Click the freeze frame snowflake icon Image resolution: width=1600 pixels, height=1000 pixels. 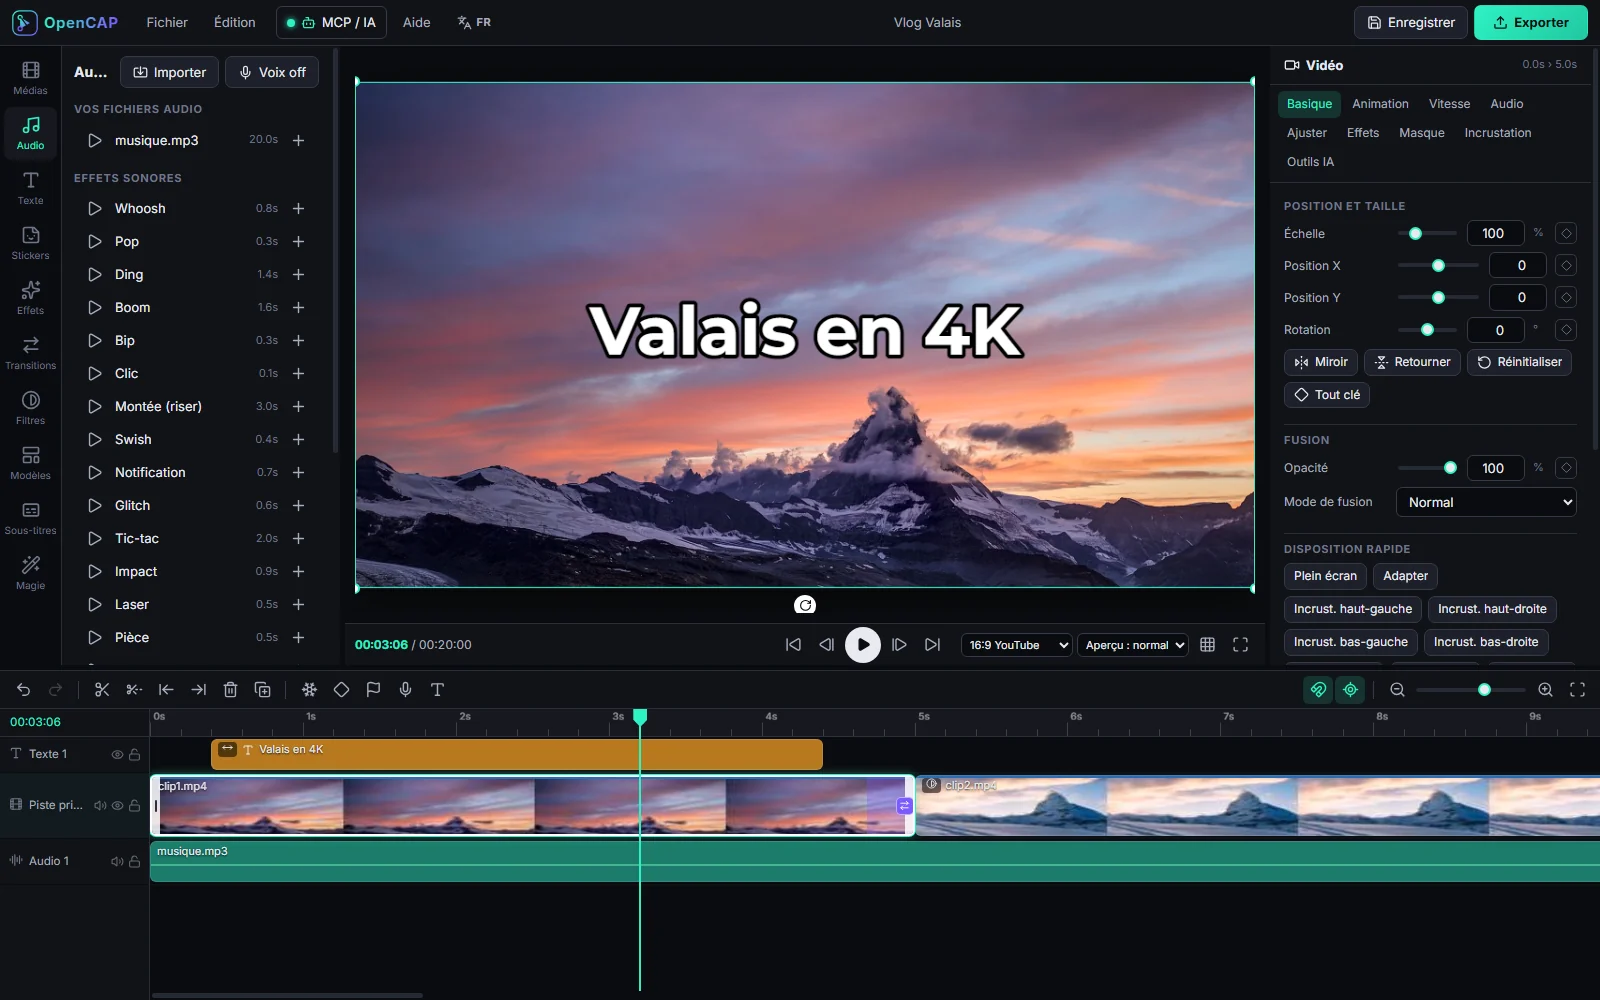[309, 689]
